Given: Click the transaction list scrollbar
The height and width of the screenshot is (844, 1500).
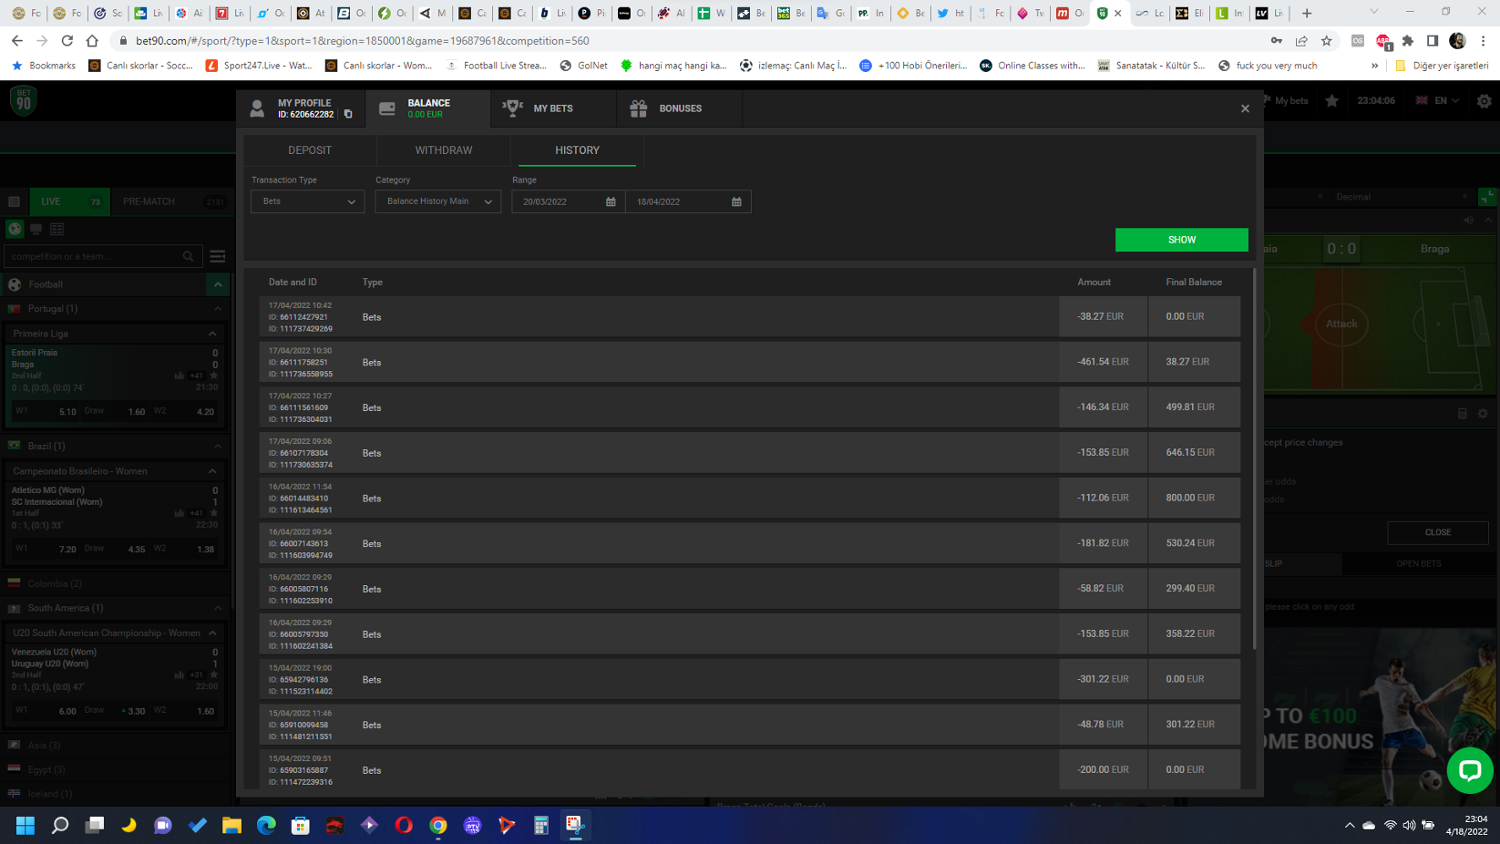Looking at the screenshot, I should 1254,450.
